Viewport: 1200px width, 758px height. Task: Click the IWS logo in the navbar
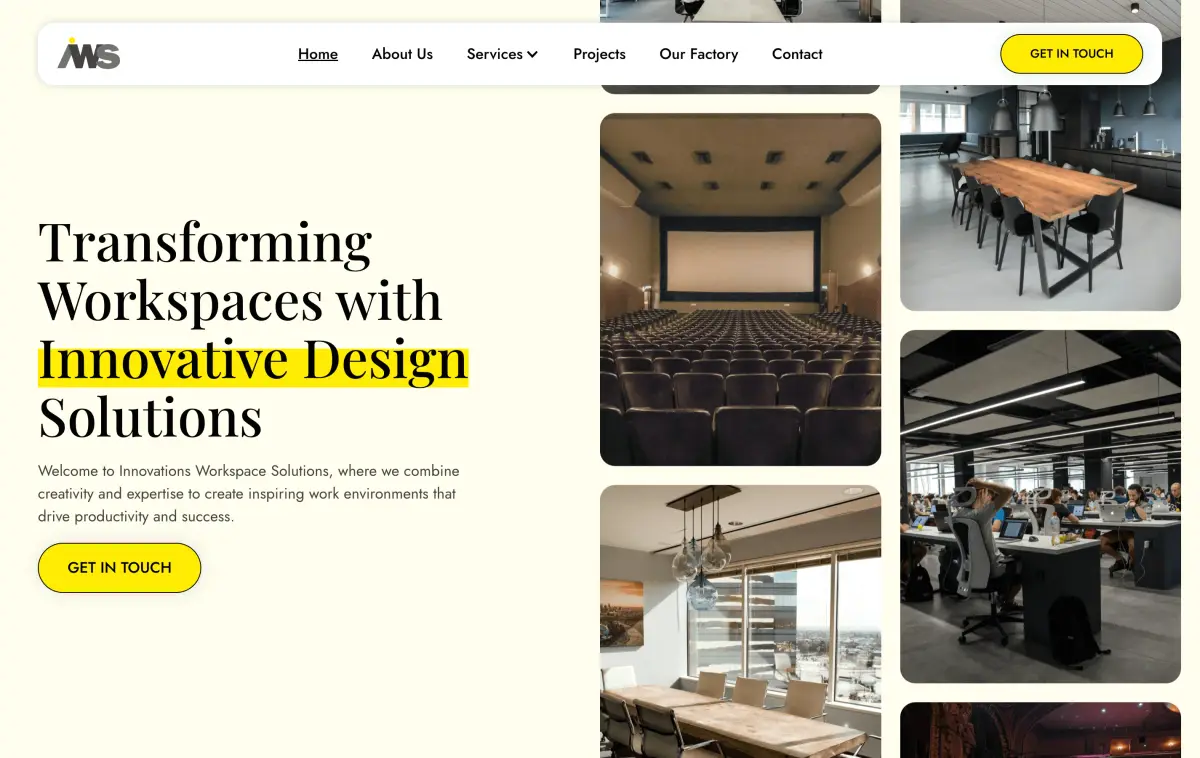(88, 54)
